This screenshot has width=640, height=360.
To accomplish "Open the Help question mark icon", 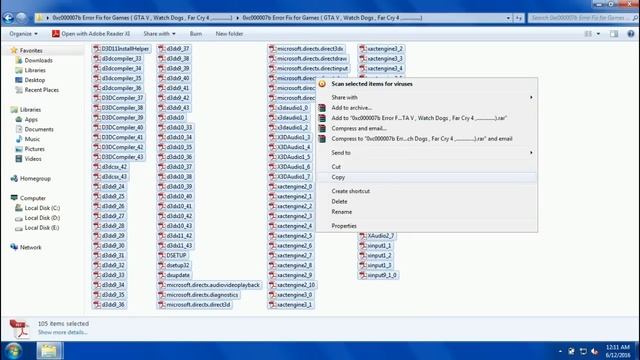I will (631, 34).
